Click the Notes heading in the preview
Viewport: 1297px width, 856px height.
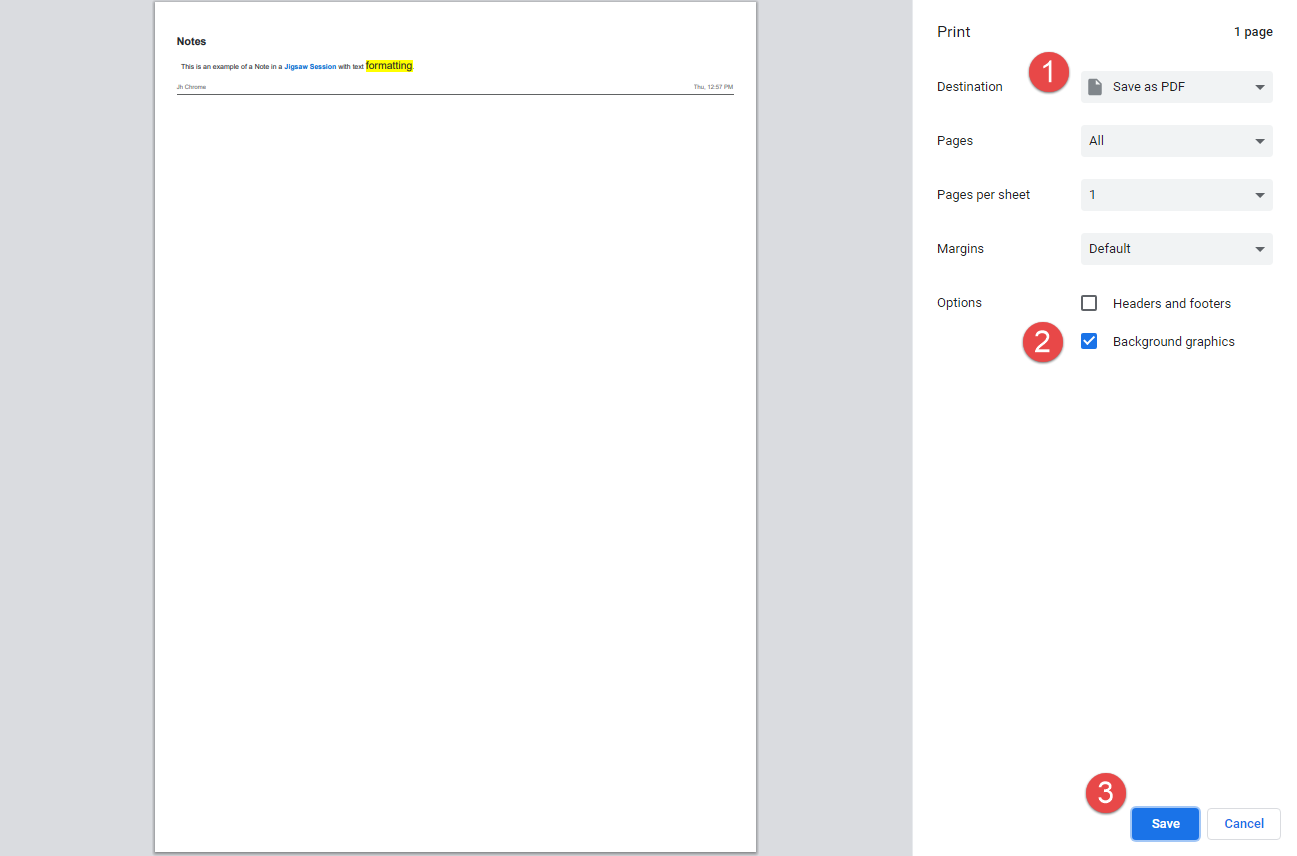[x=191, y=42]
